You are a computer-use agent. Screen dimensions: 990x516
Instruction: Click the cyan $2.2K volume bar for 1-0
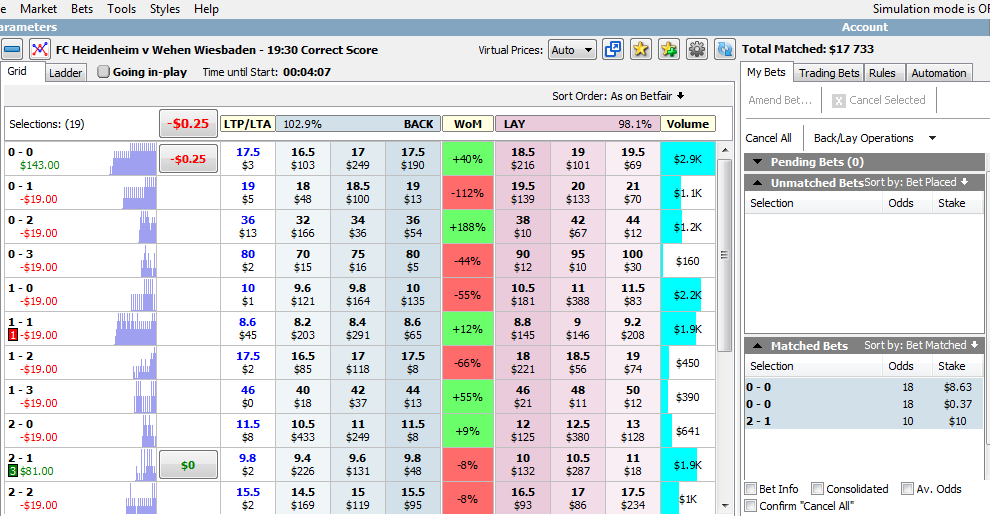click(x=681, y=295)
